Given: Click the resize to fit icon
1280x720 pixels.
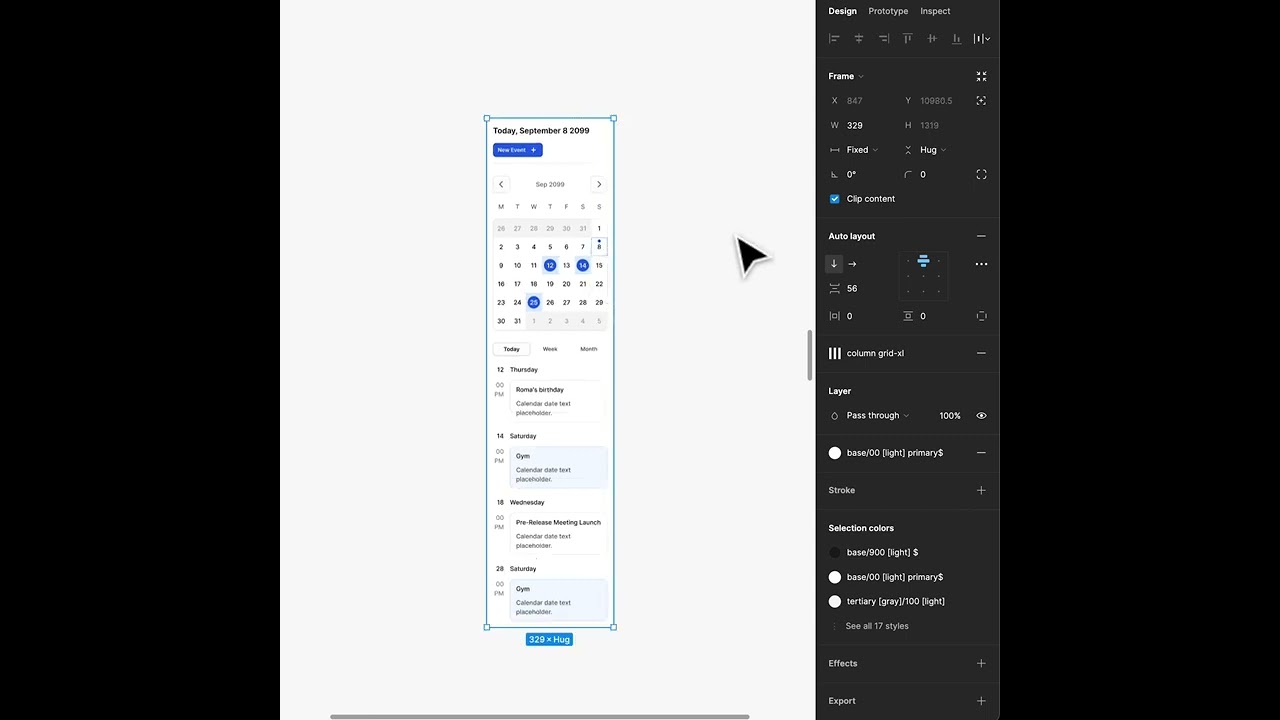Looking at the screenshot, I should pyautogui.click(x=981, y=76).
